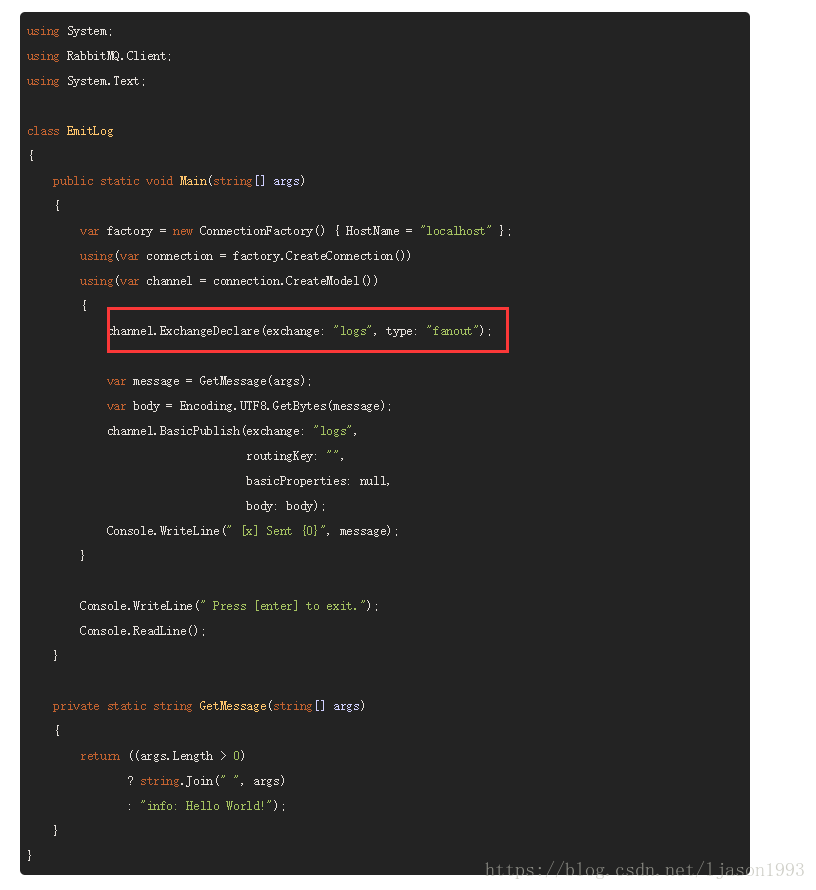Click the 'var factory = new ConnectionFactory()' line
This screenshot has width=816, height=890.
pos(295,231)
